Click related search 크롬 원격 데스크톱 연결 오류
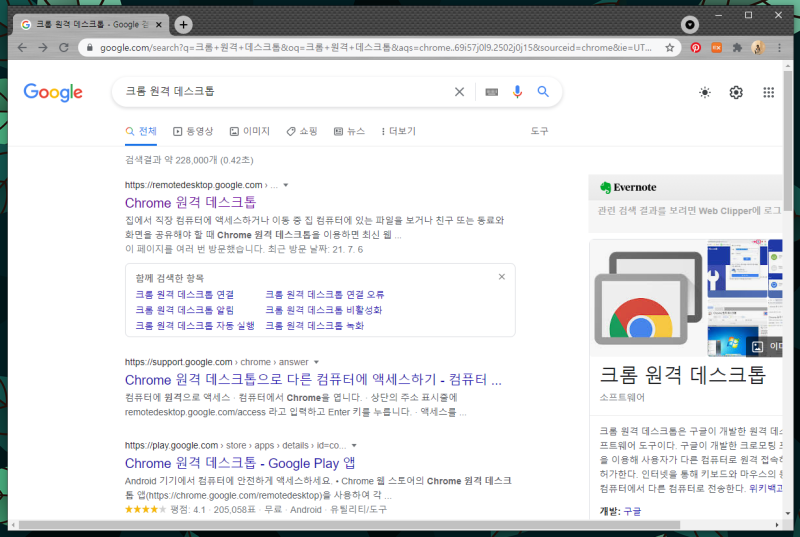Screen dimensions: 800x537 click(x=325, y=295)
